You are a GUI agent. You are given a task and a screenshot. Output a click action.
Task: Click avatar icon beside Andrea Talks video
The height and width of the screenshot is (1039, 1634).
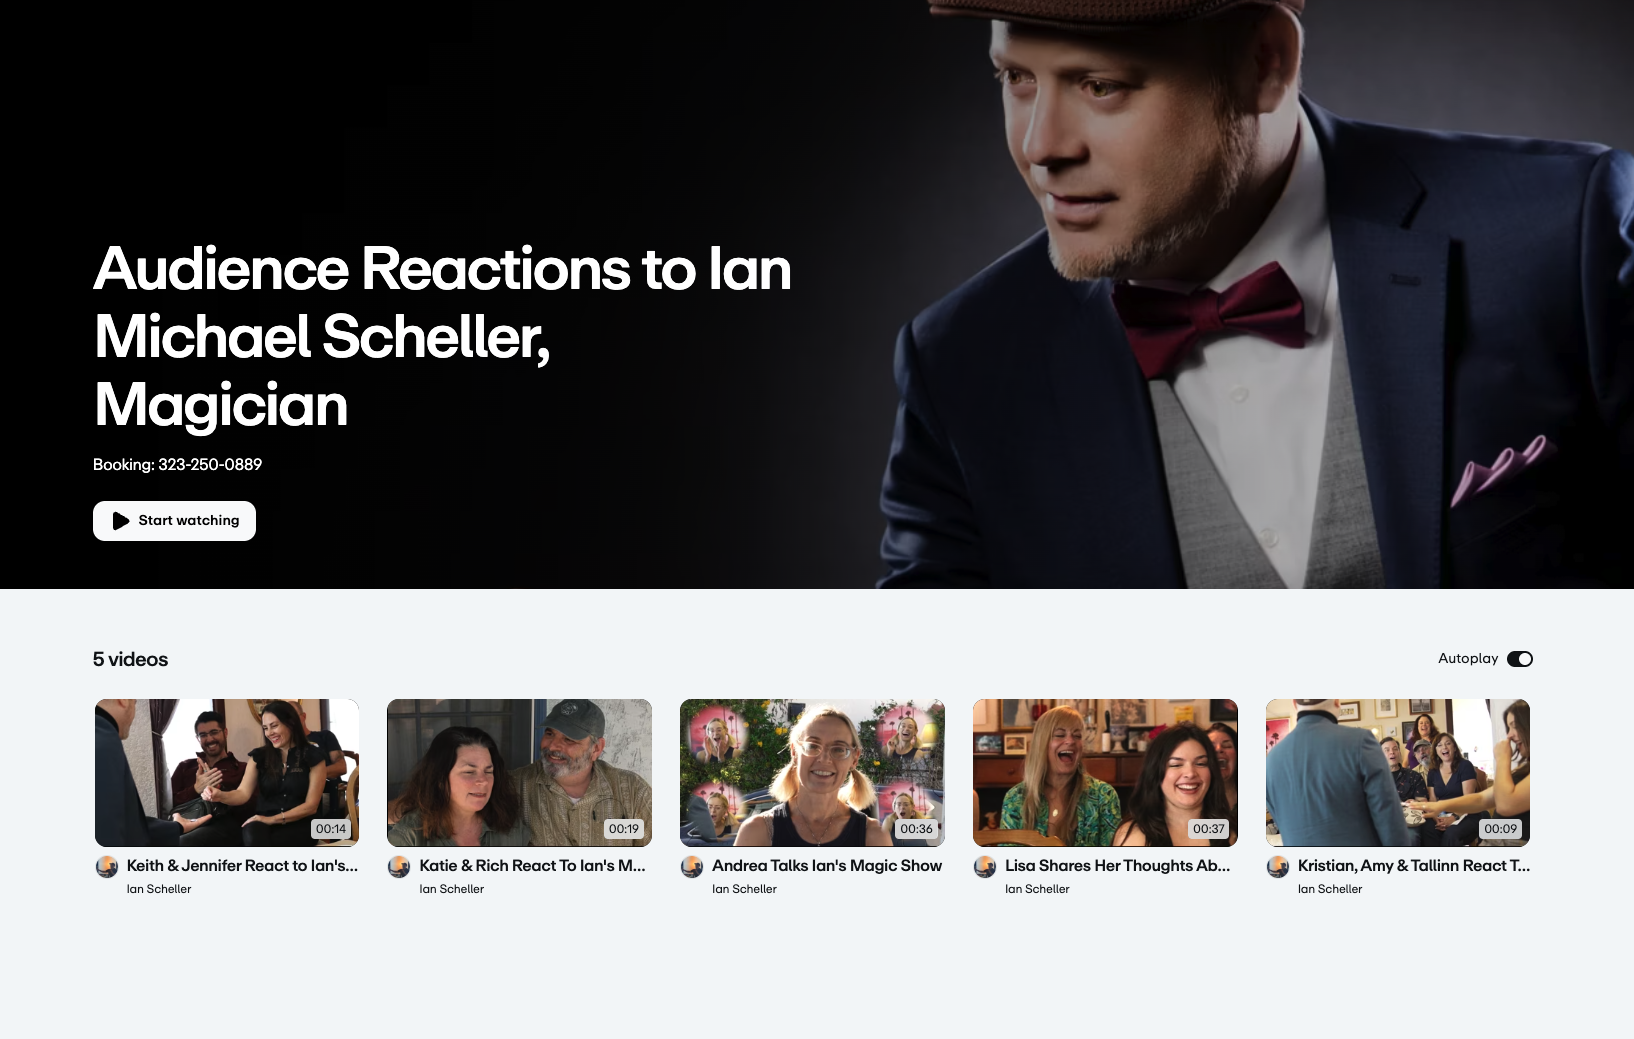pos(692,866)
